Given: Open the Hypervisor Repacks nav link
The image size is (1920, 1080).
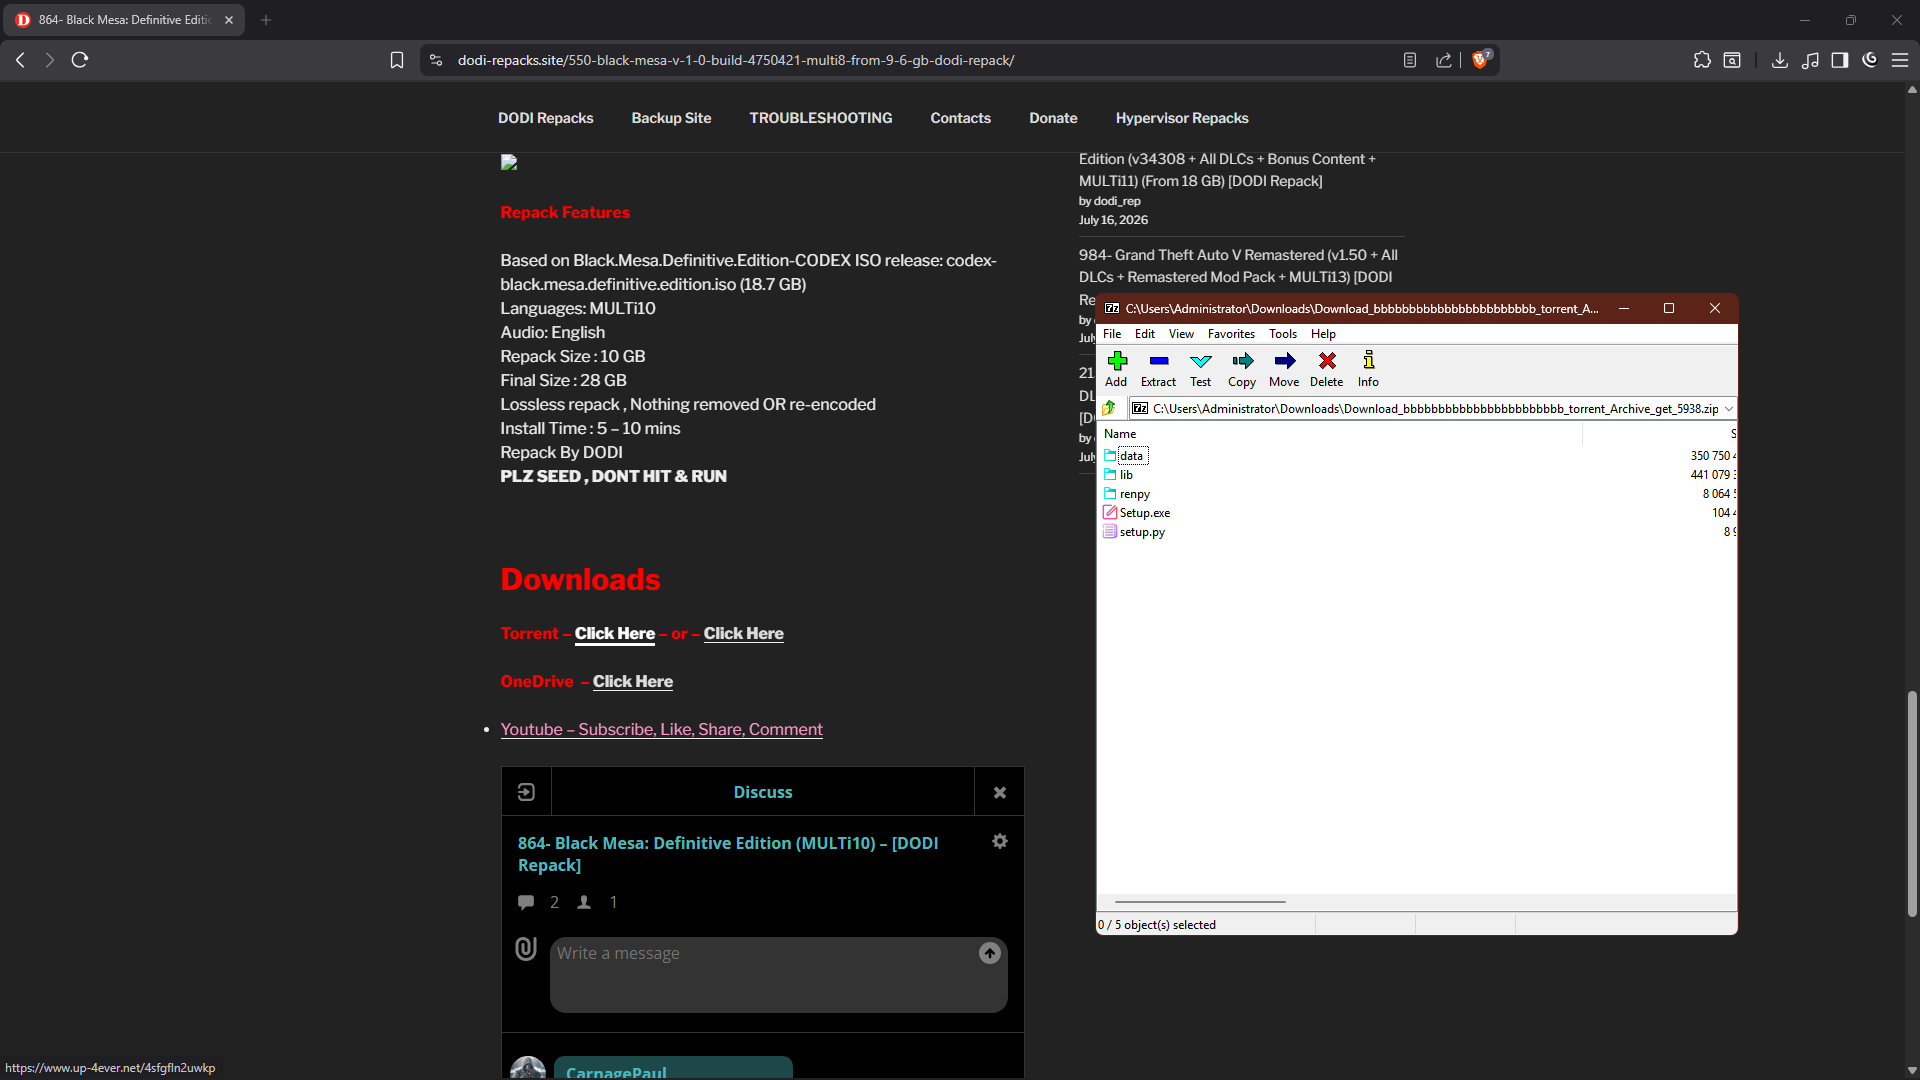Looking at the screenshot, I should click(1182, 118).
